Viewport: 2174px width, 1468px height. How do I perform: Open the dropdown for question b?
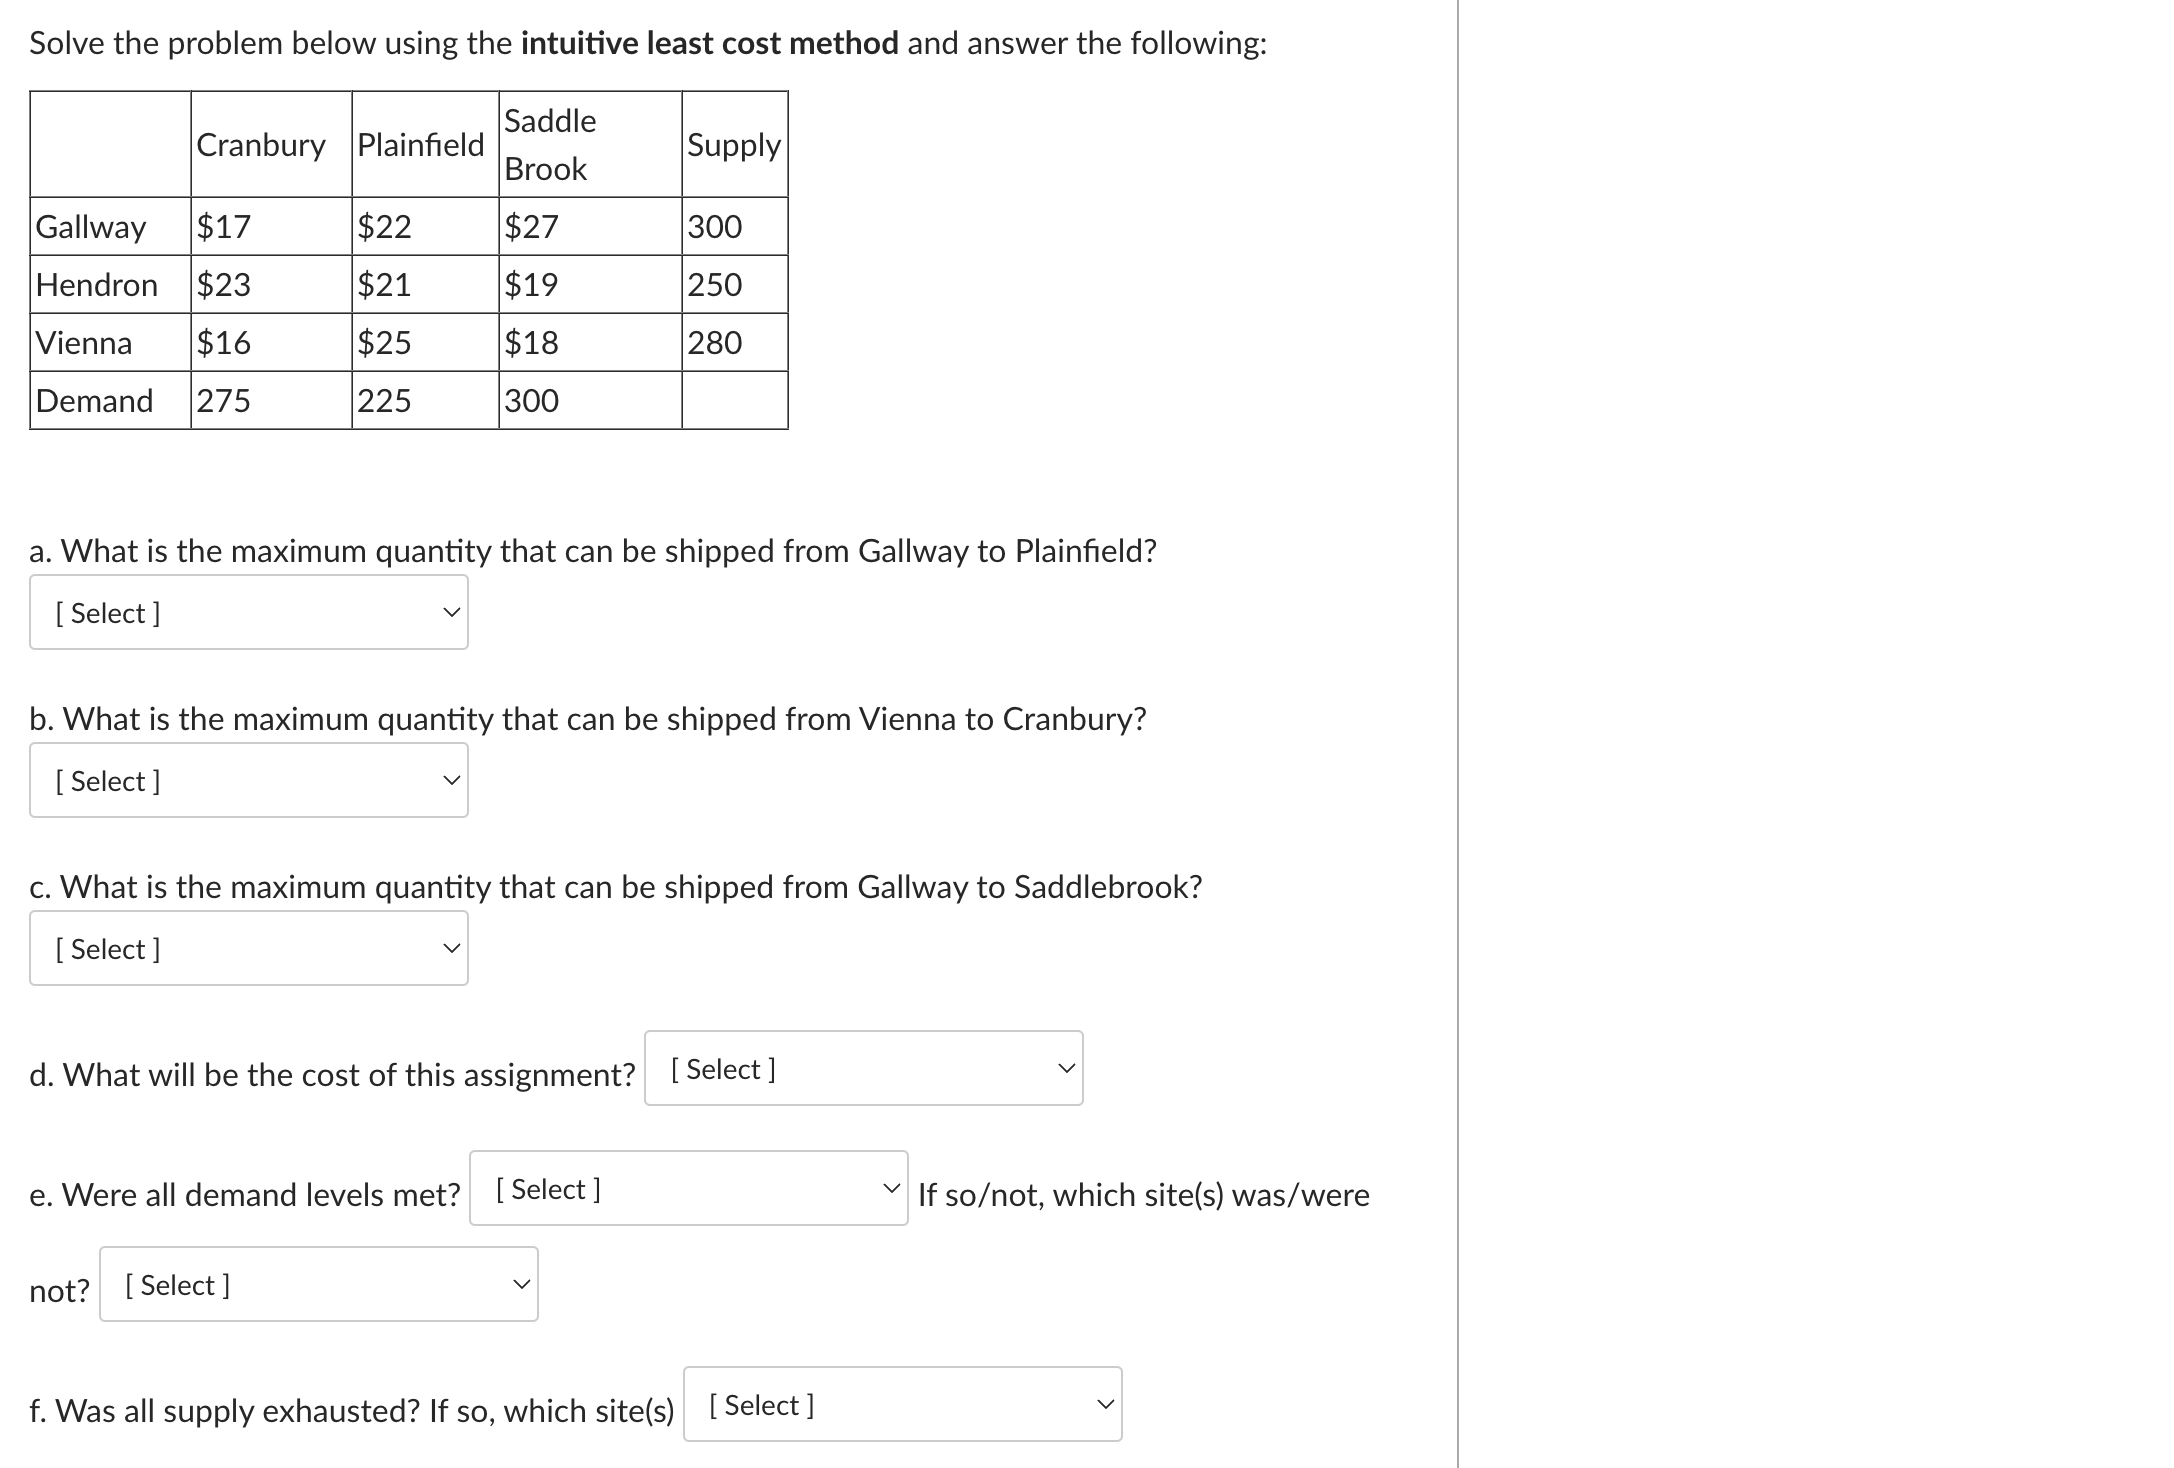pos(248,780)
